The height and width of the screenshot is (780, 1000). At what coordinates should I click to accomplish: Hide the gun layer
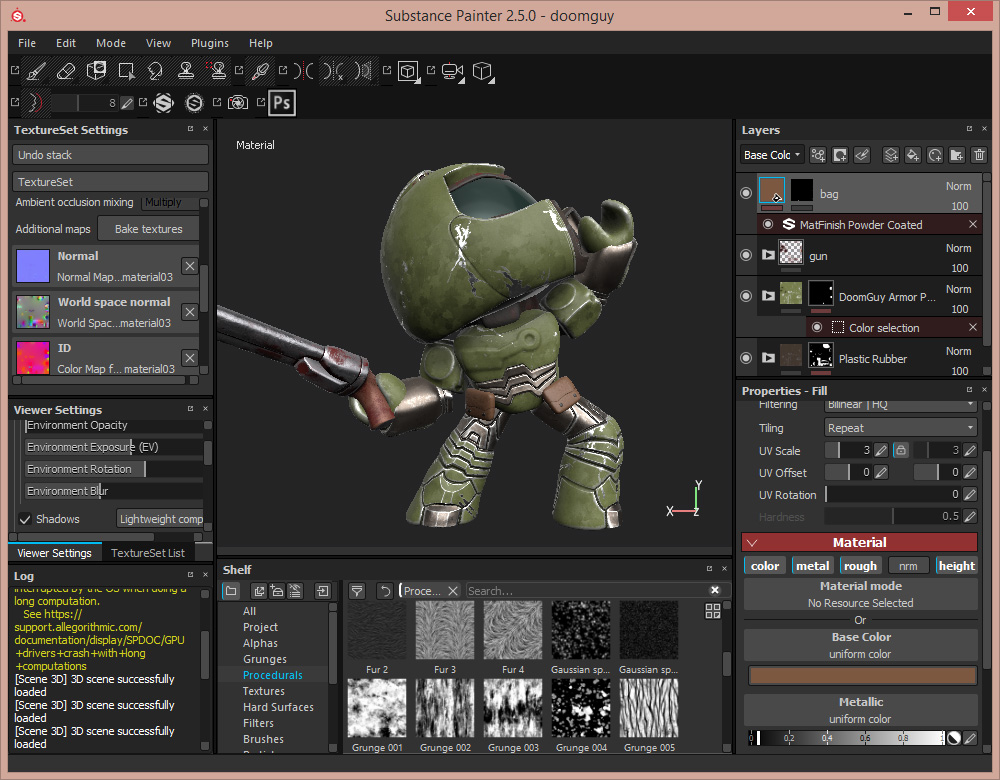tap(746, 255)
